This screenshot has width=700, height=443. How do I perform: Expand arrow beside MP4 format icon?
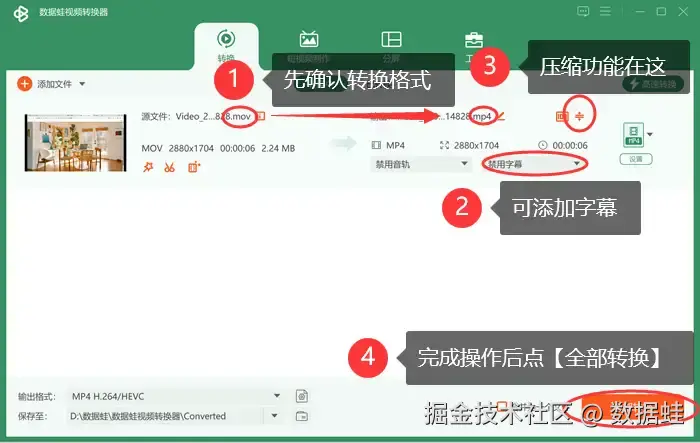click(x=650, y=134)
